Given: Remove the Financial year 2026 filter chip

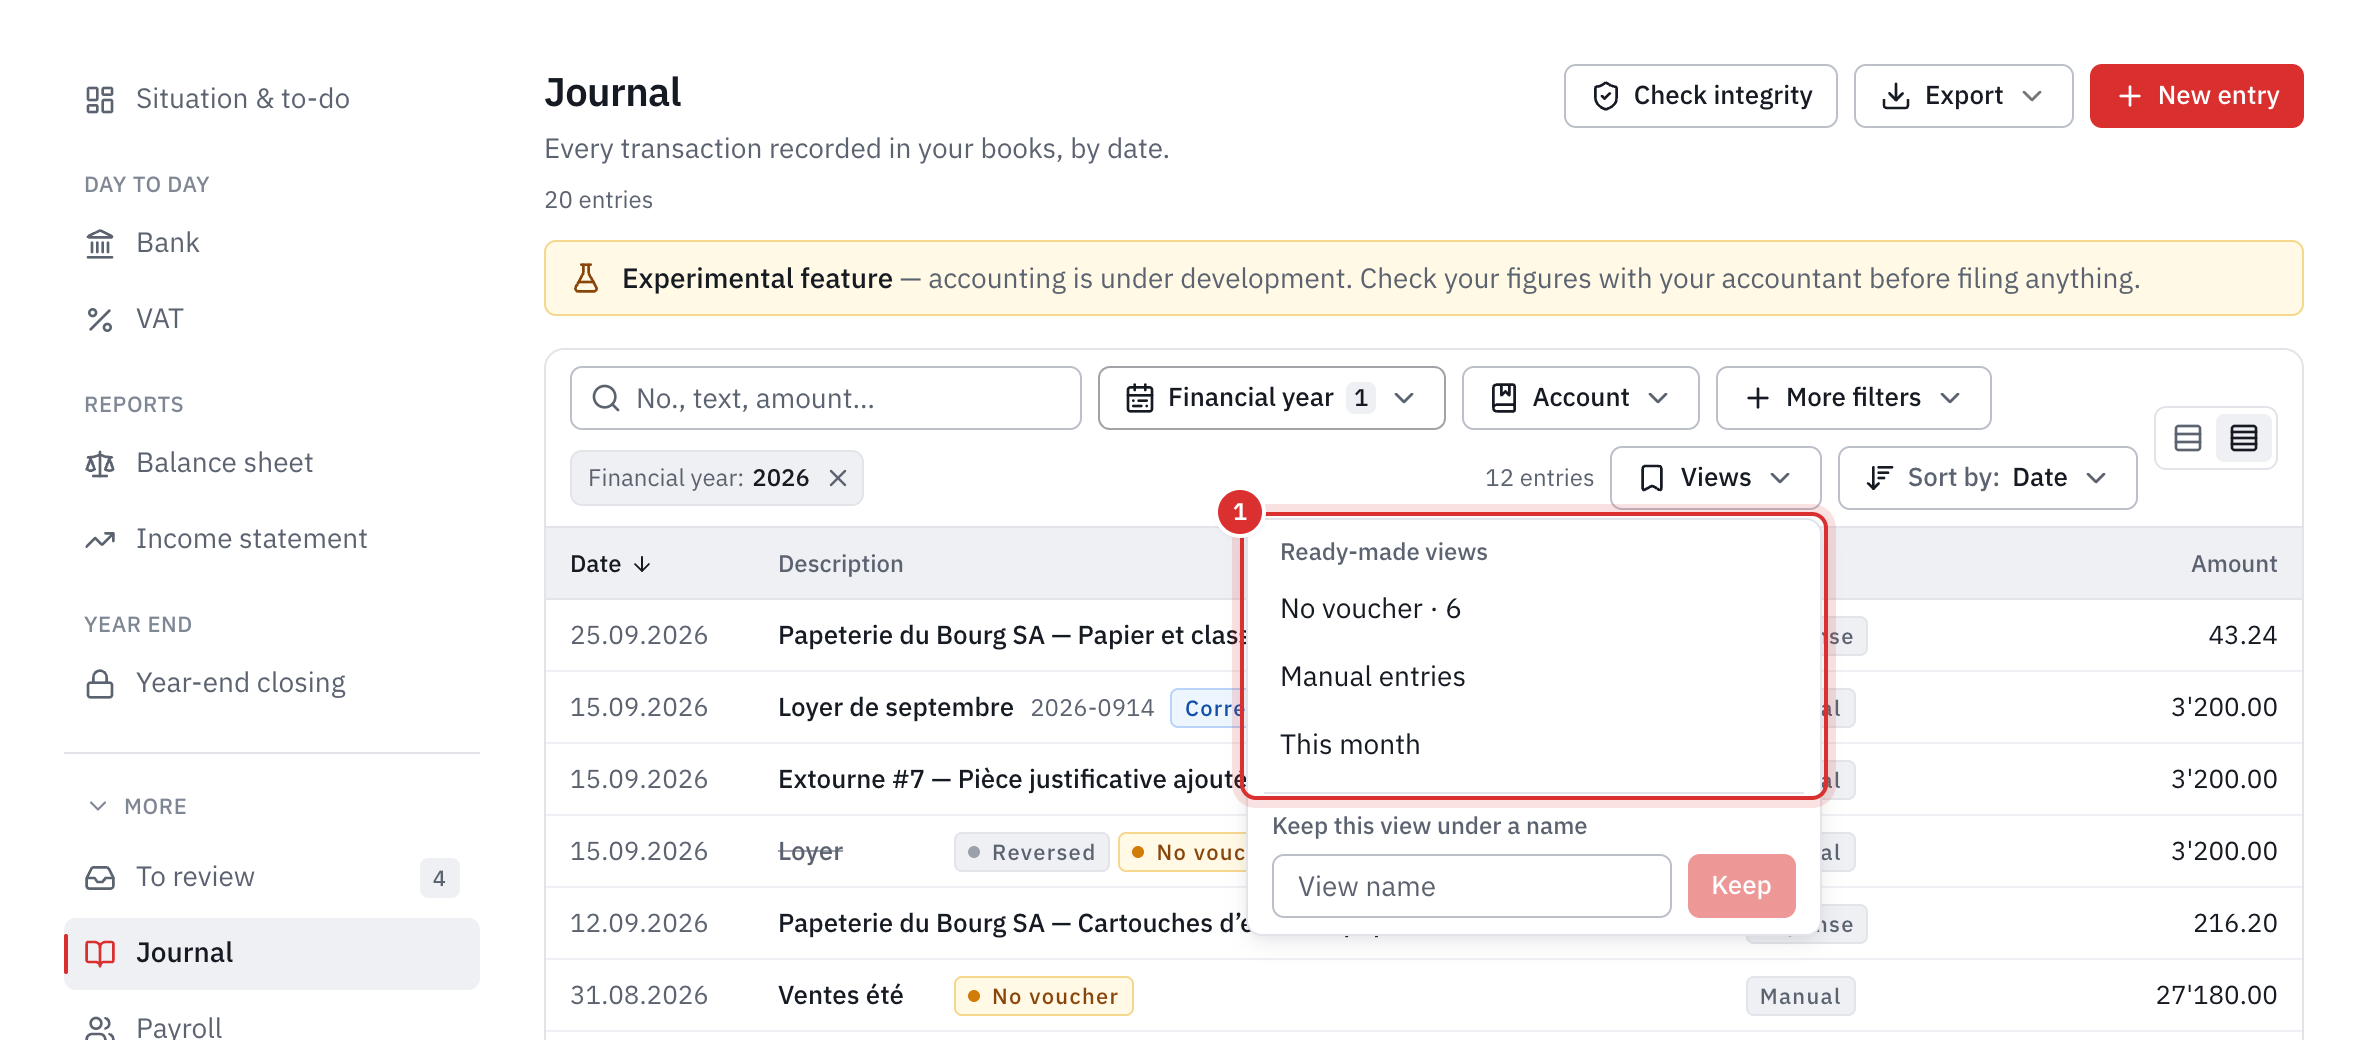Looking at the screenshot, I should coord(838,478).
